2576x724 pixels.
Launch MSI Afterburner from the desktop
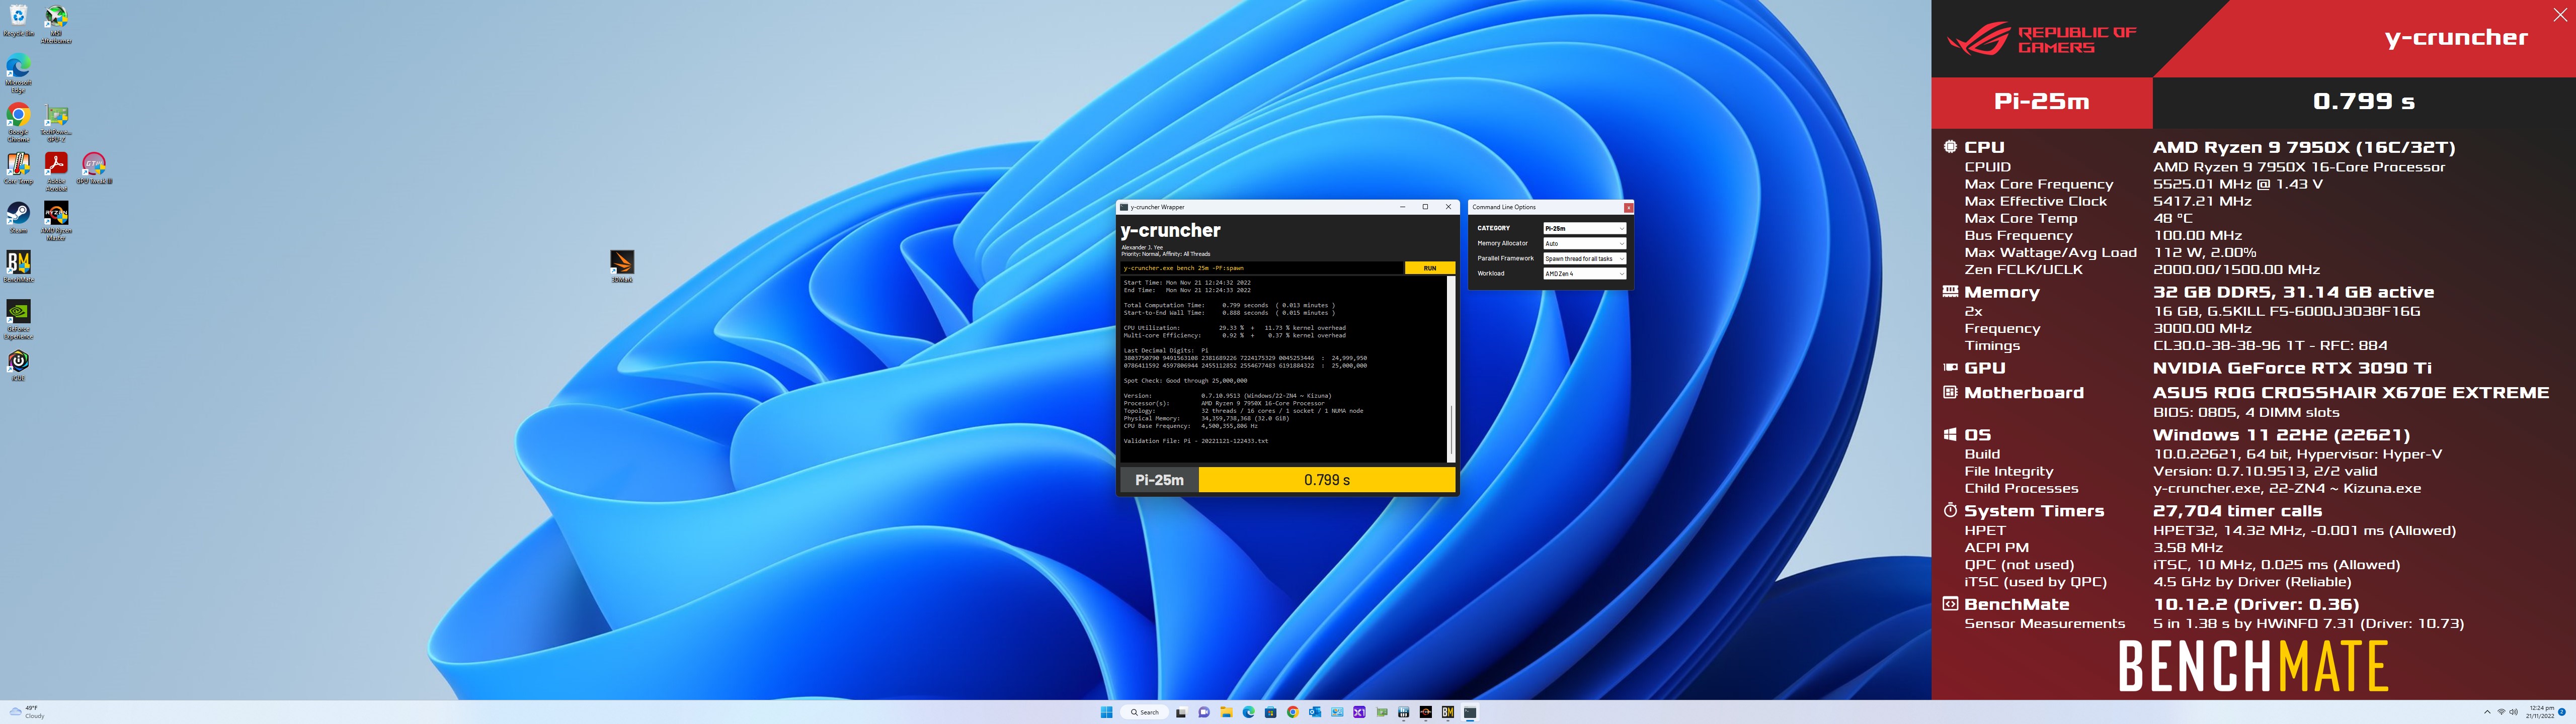click(x=56, y=24)
